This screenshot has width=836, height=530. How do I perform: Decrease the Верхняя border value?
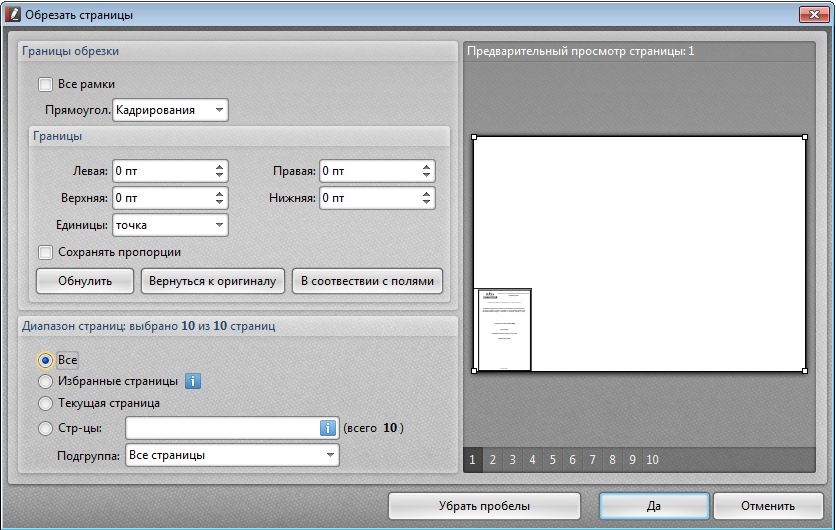coord(219,202)
